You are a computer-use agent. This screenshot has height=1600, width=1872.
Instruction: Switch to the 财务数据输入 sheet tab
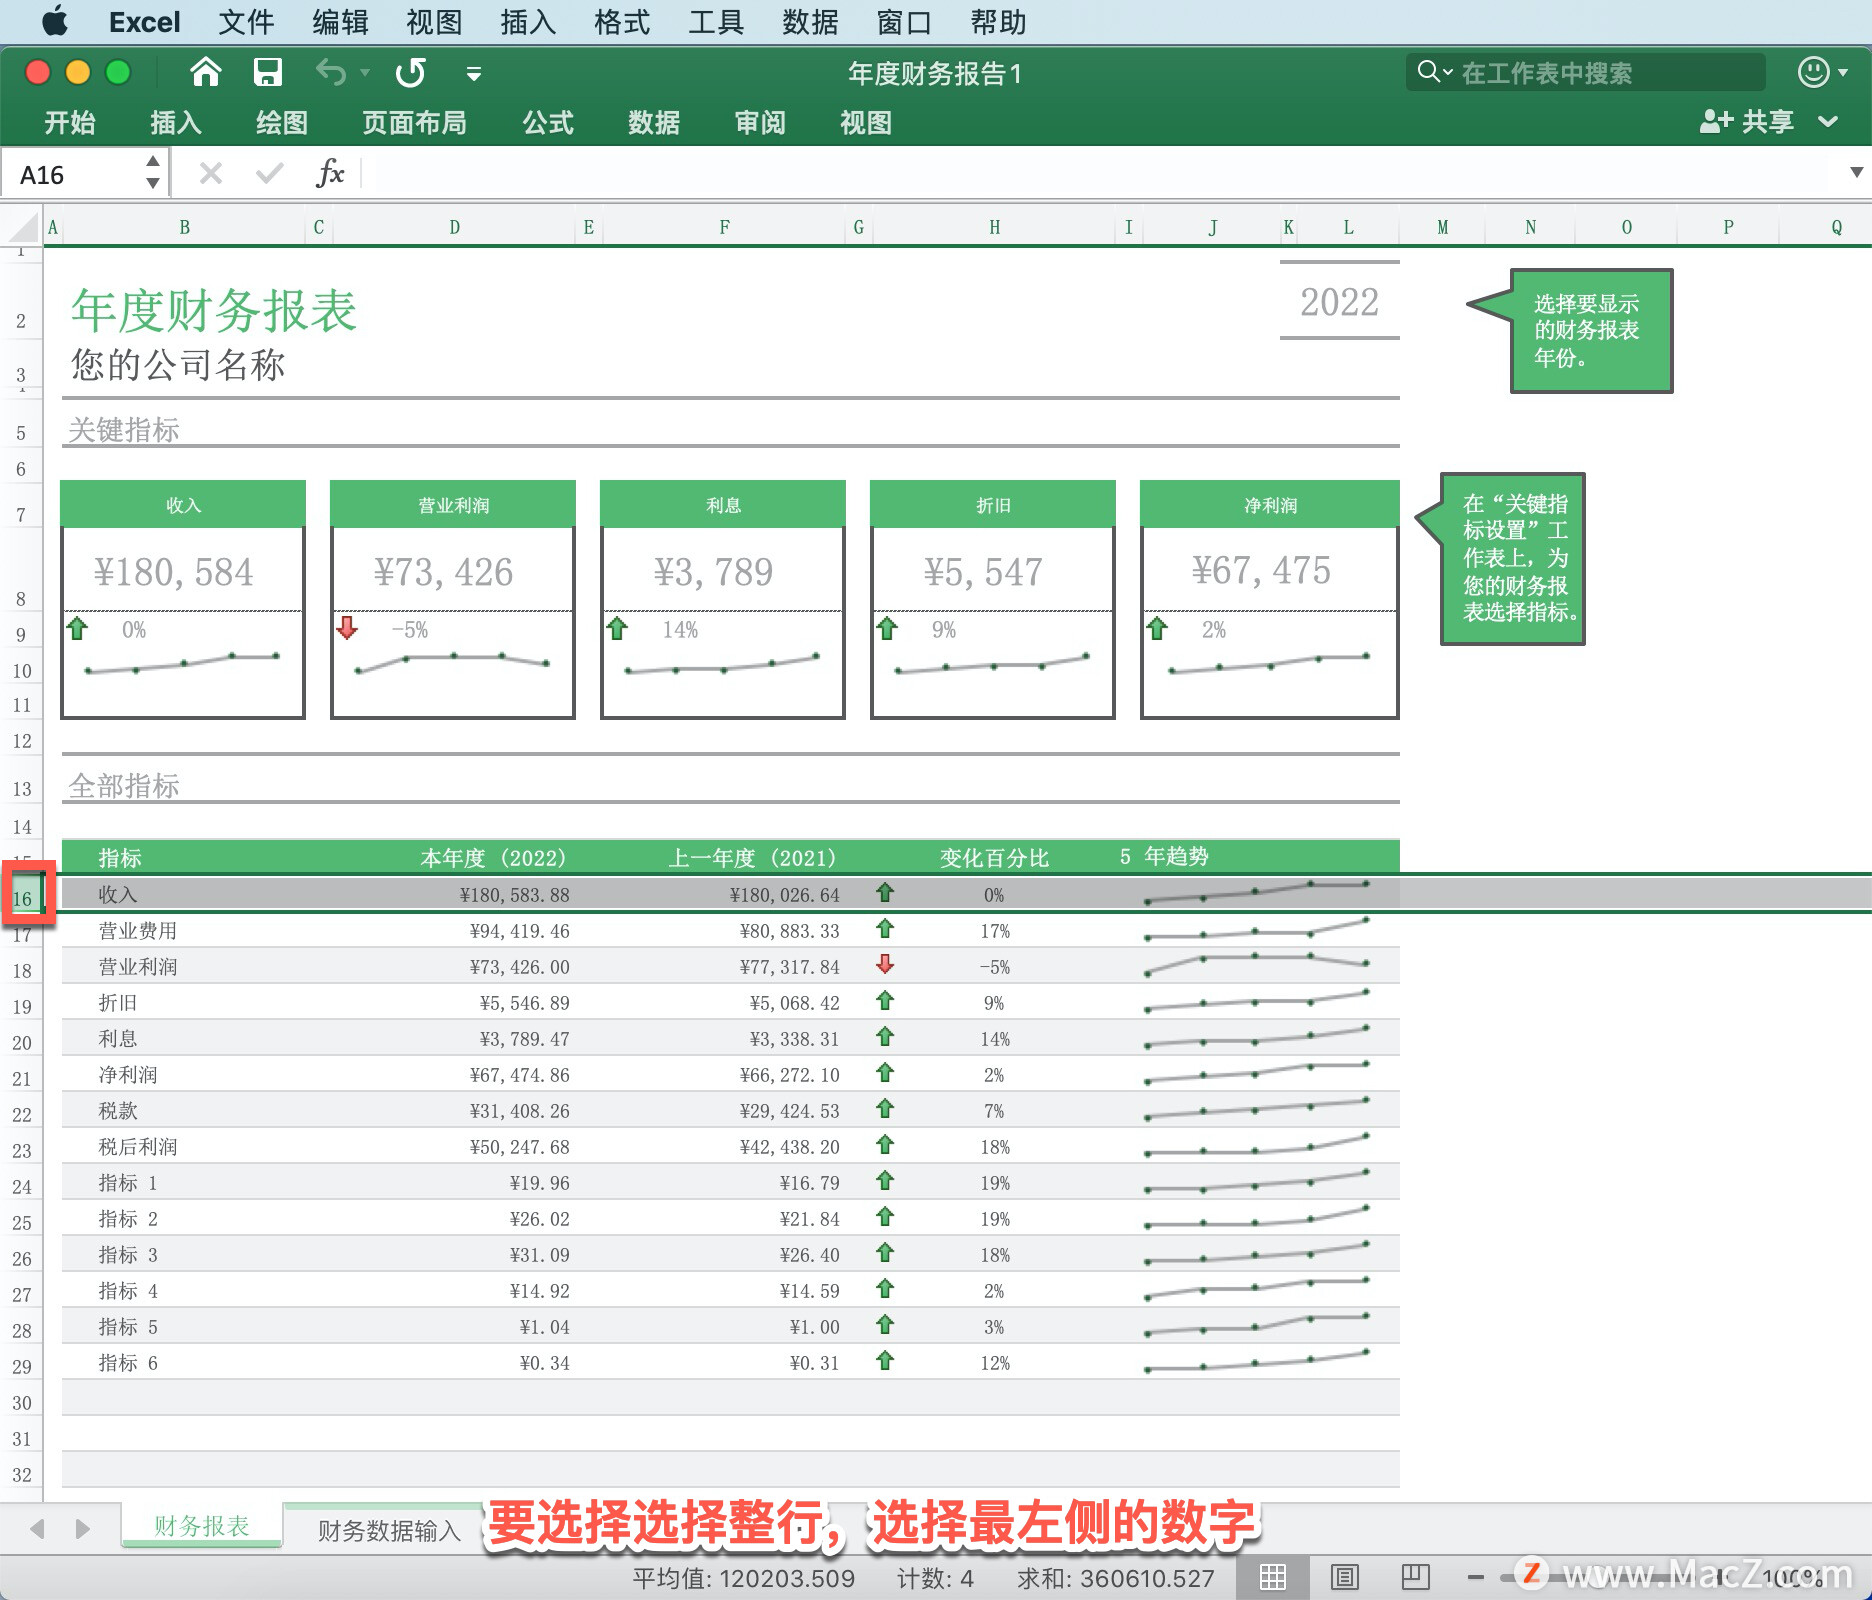coord(388,1530)
